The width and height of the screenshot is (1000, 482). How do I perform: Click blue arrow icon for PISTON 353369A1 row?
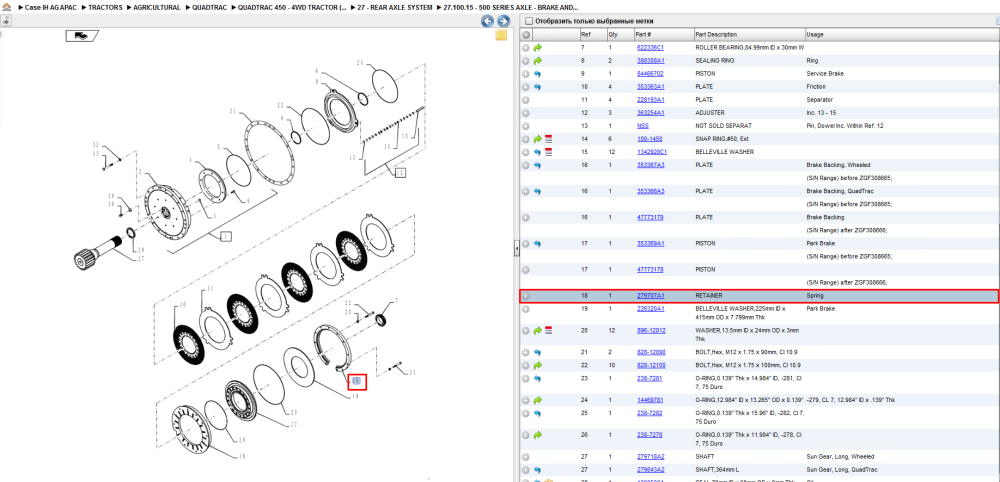[538, 244]
